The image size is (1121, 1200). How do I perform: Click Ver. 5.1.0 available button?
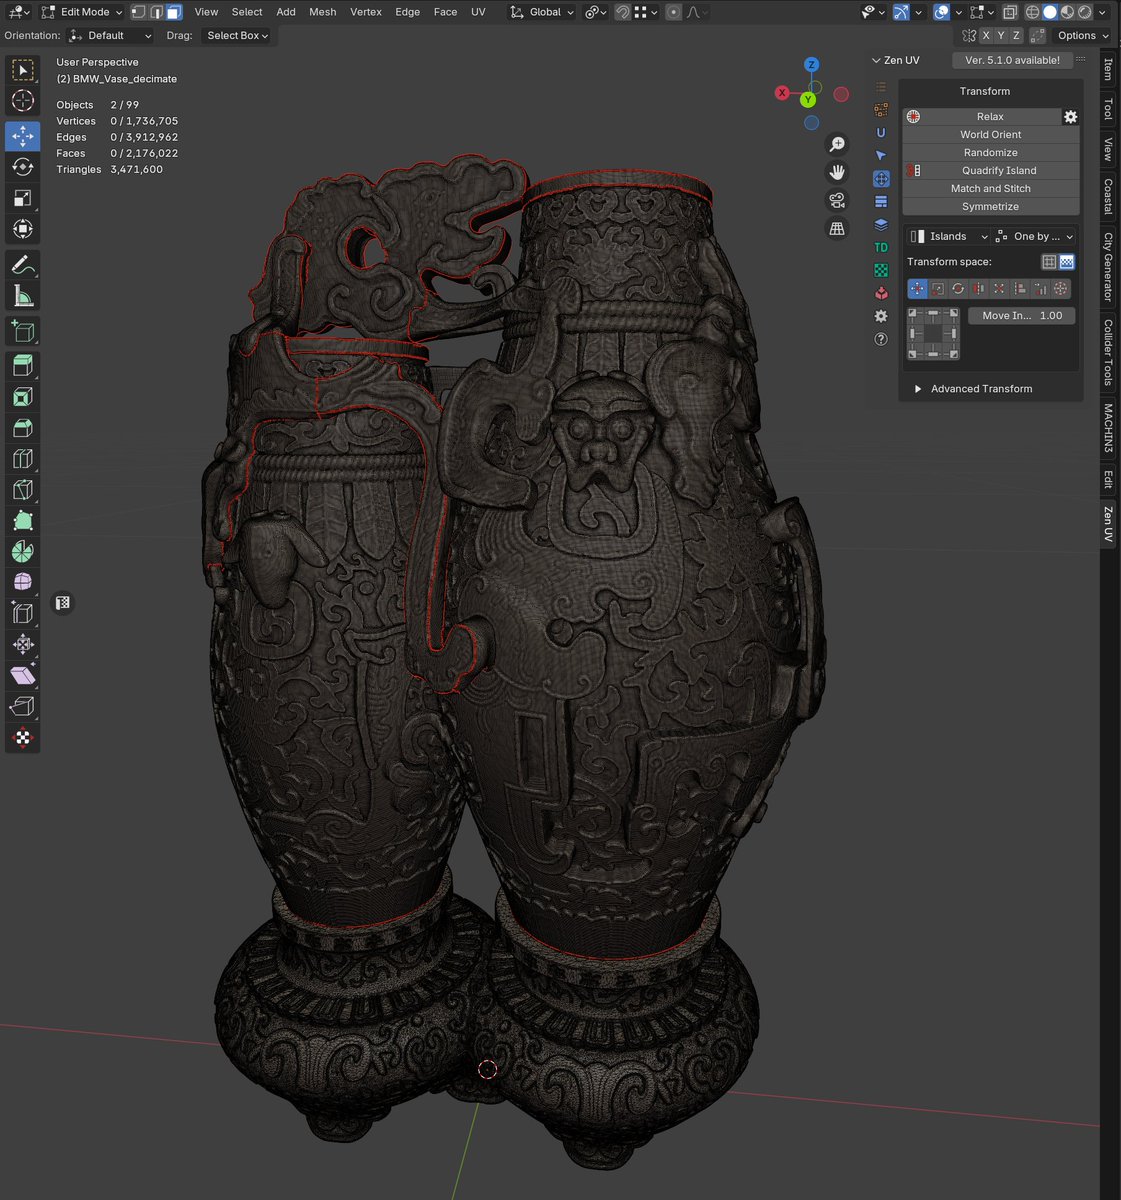(1012, 60)
